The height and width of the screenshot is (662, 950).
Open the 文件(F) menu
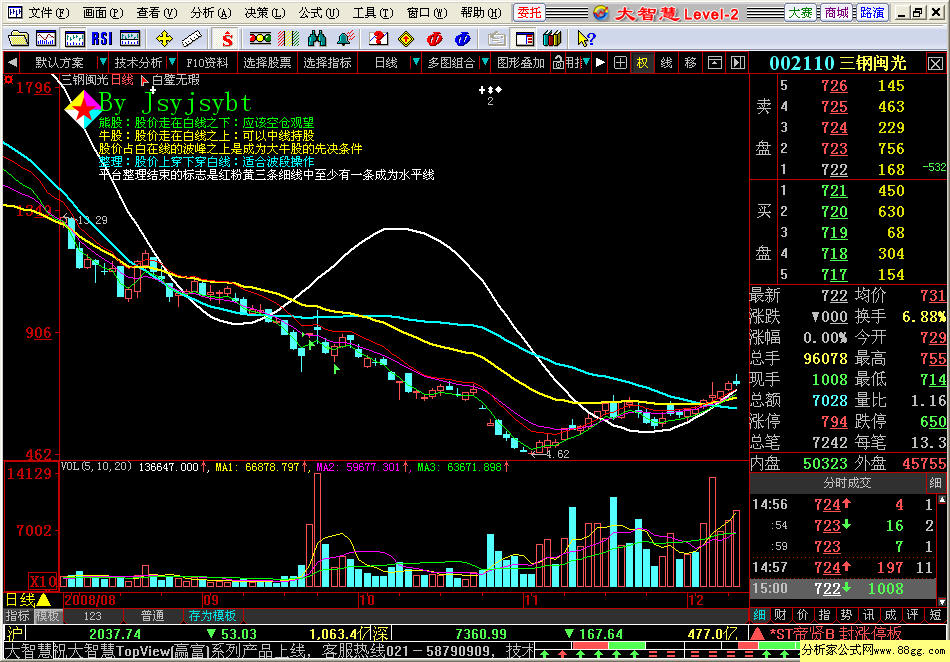(x=49, y=12)
